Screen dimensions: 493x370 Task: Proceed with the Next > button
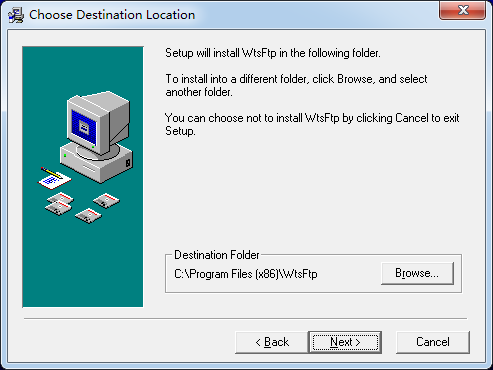tap(345, 342)
